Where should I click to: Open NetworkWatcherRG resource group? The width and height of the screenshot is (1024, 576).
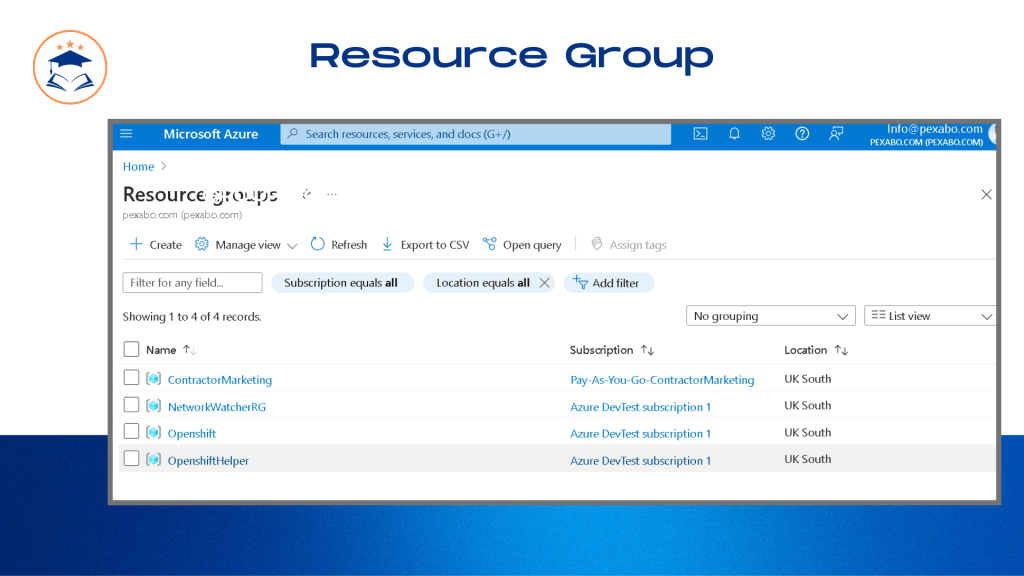click(217, 407)
